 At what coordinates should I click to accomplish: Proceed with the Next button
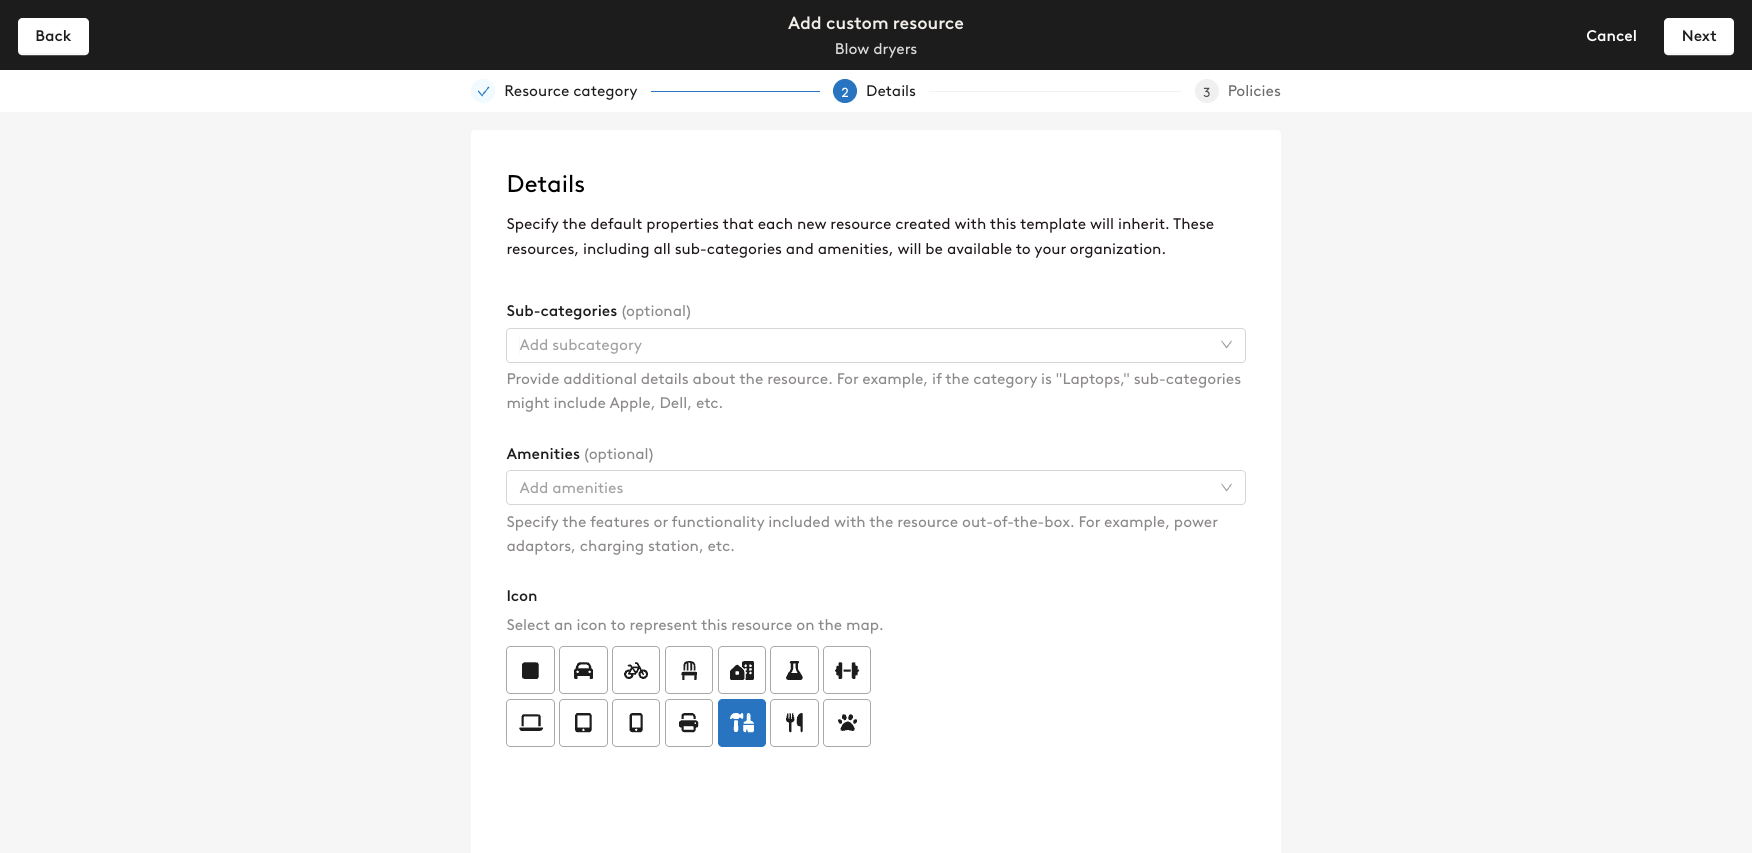coord(1699,36)
